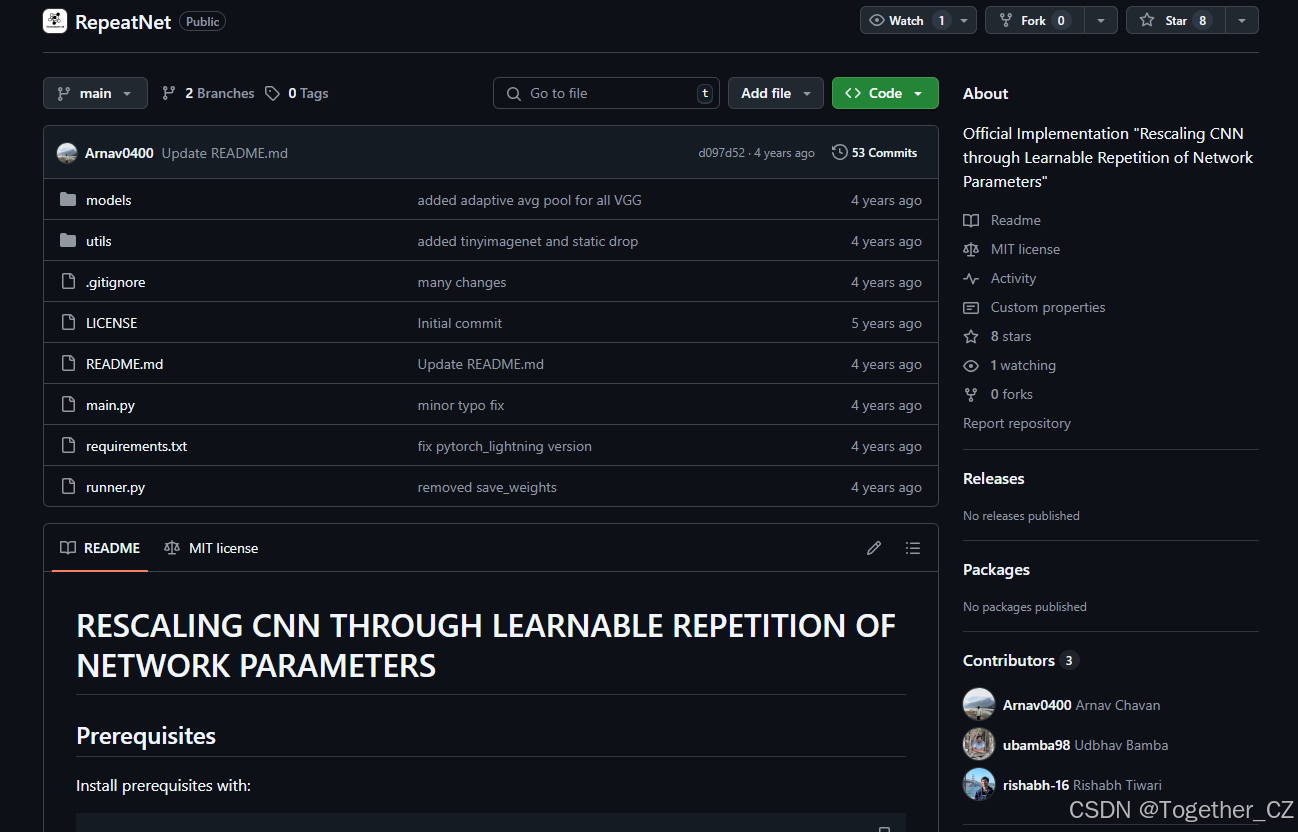The height and width of the screenshot is (832, 1298).
Task: Click the MIT license scale icon in About
Action: click(x=971, y=249)
